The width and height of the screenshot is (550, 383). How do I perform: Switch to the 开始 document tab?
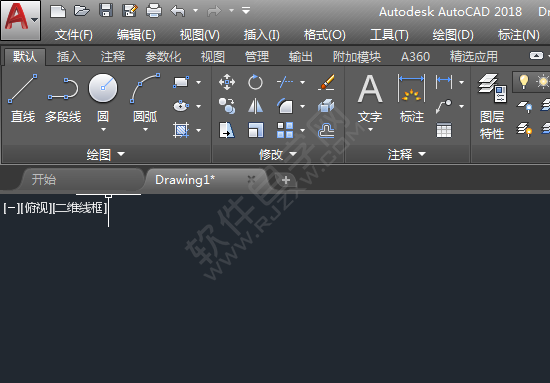point(44,180)
